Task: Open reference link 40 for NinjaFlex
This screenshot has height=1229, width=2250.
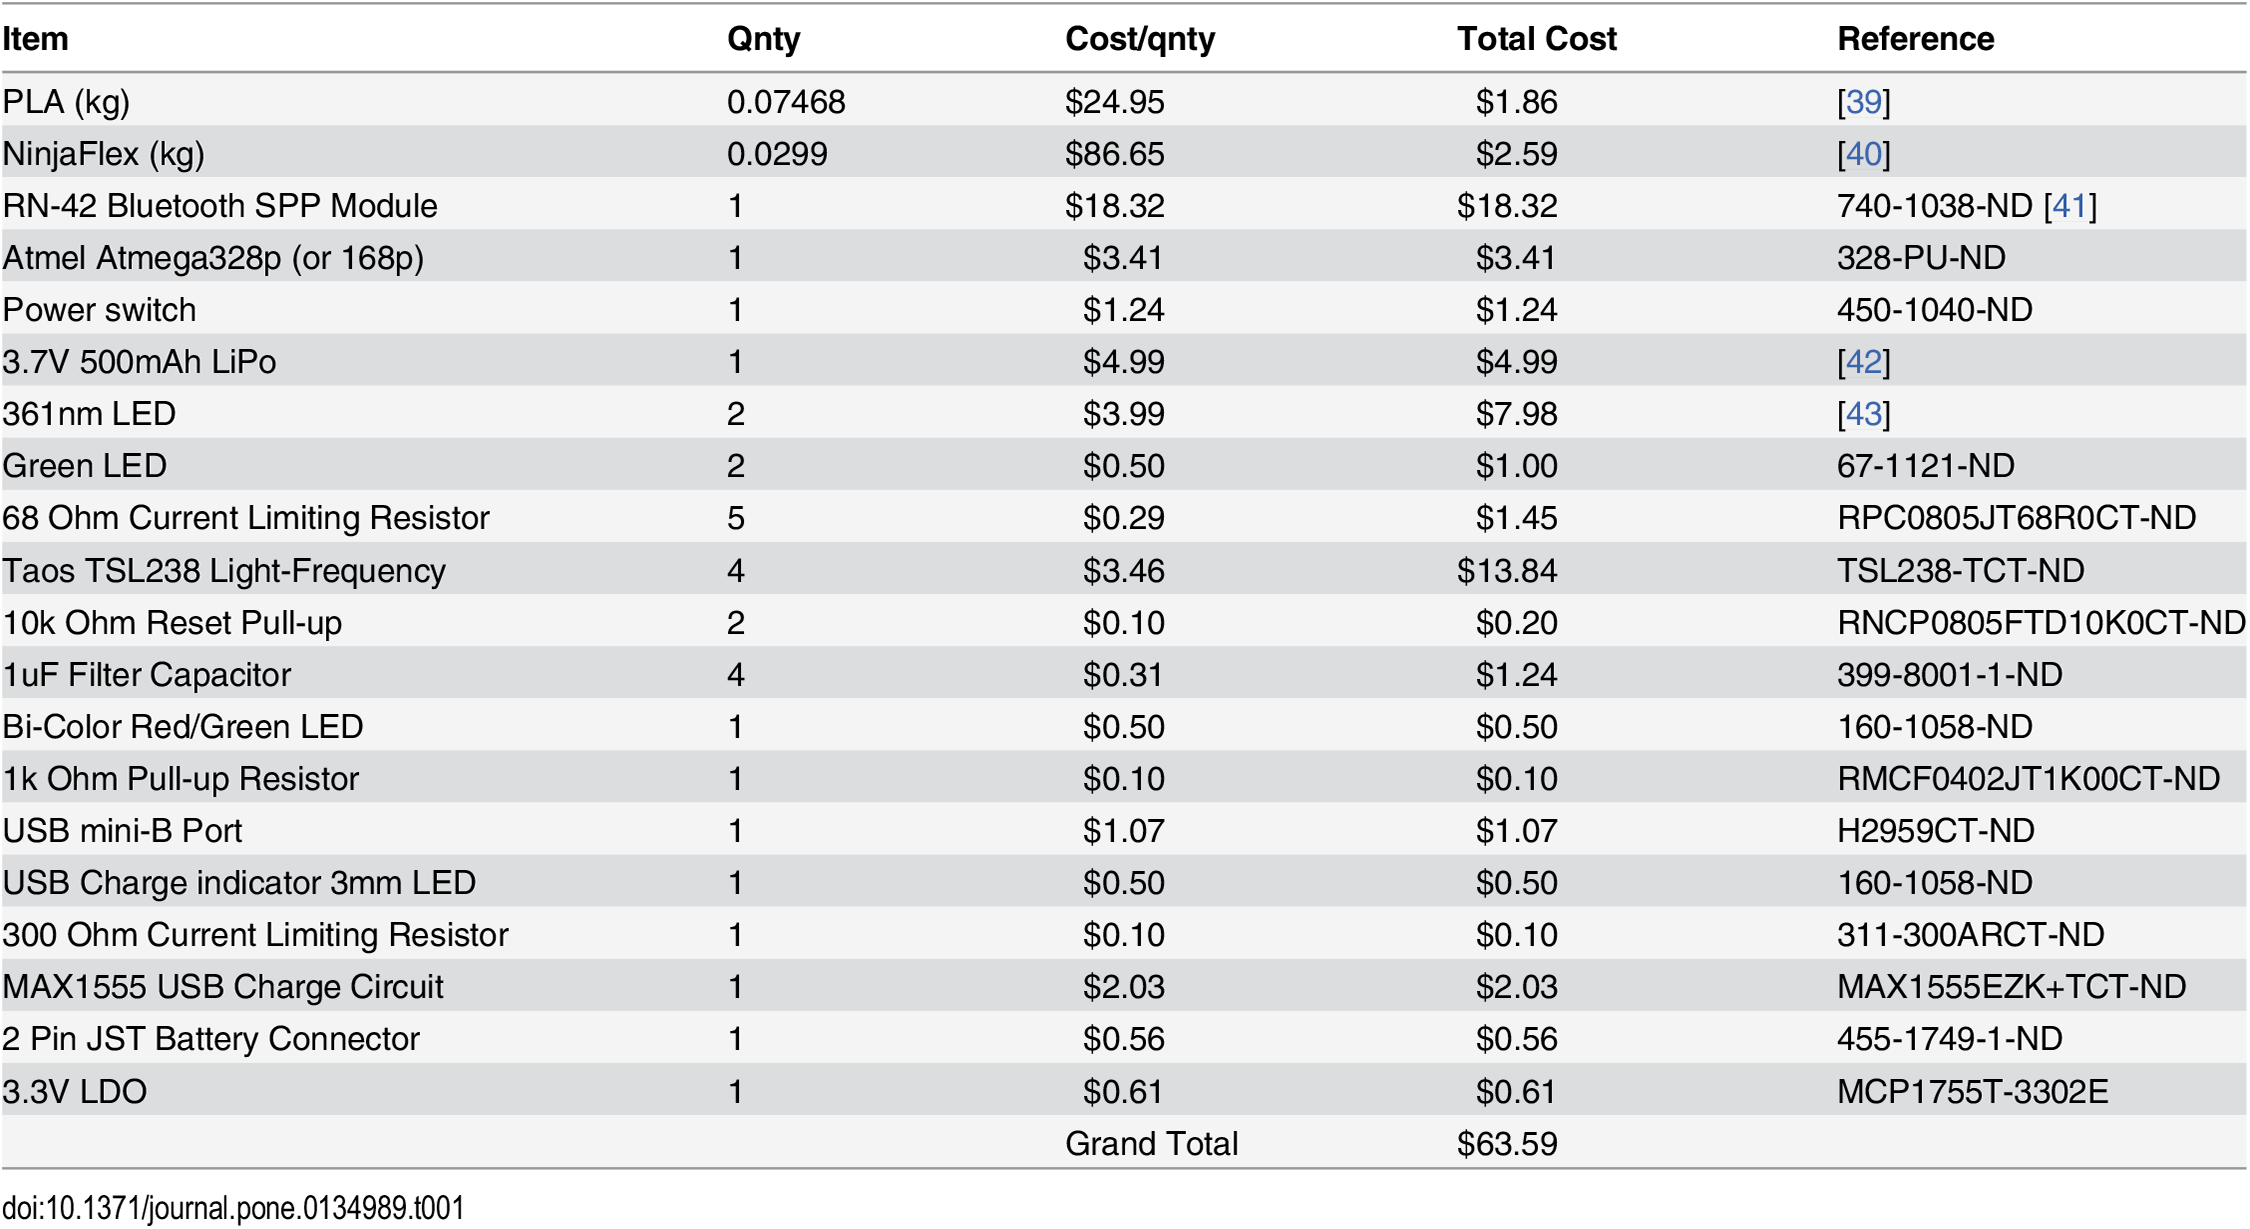Action: click(x=1863, y=154)
